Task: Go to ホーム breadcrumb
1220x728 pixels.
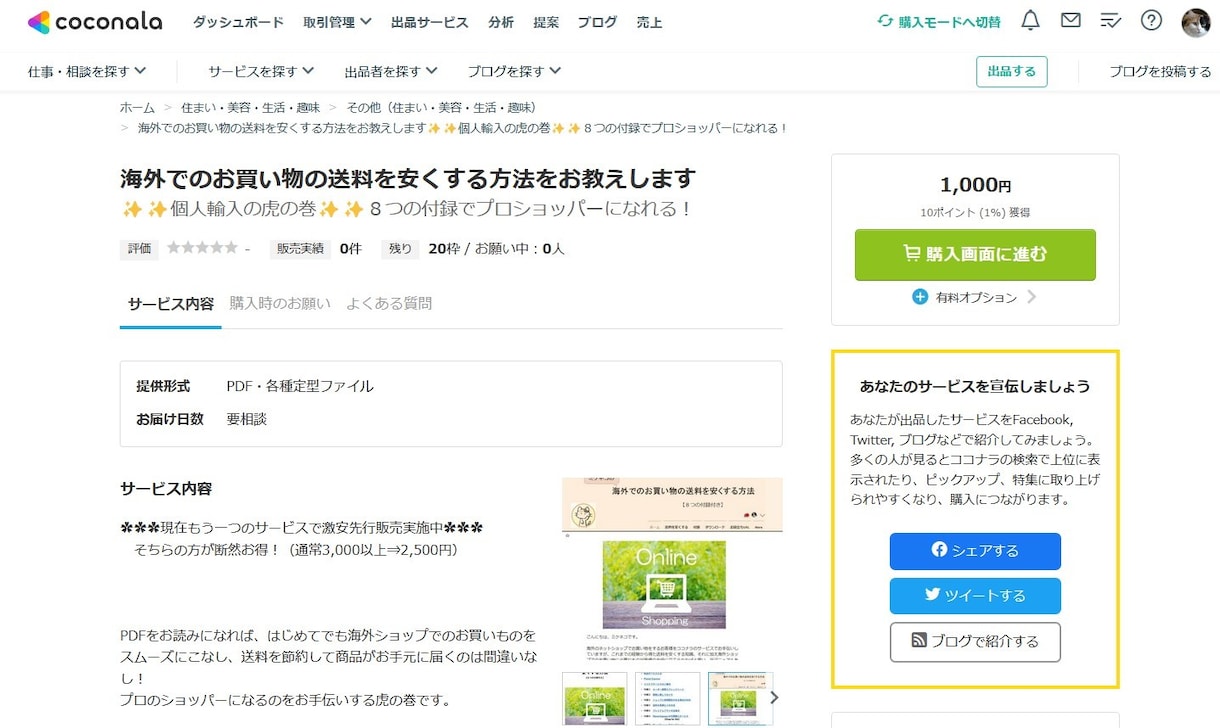Action: pos(137,107)
